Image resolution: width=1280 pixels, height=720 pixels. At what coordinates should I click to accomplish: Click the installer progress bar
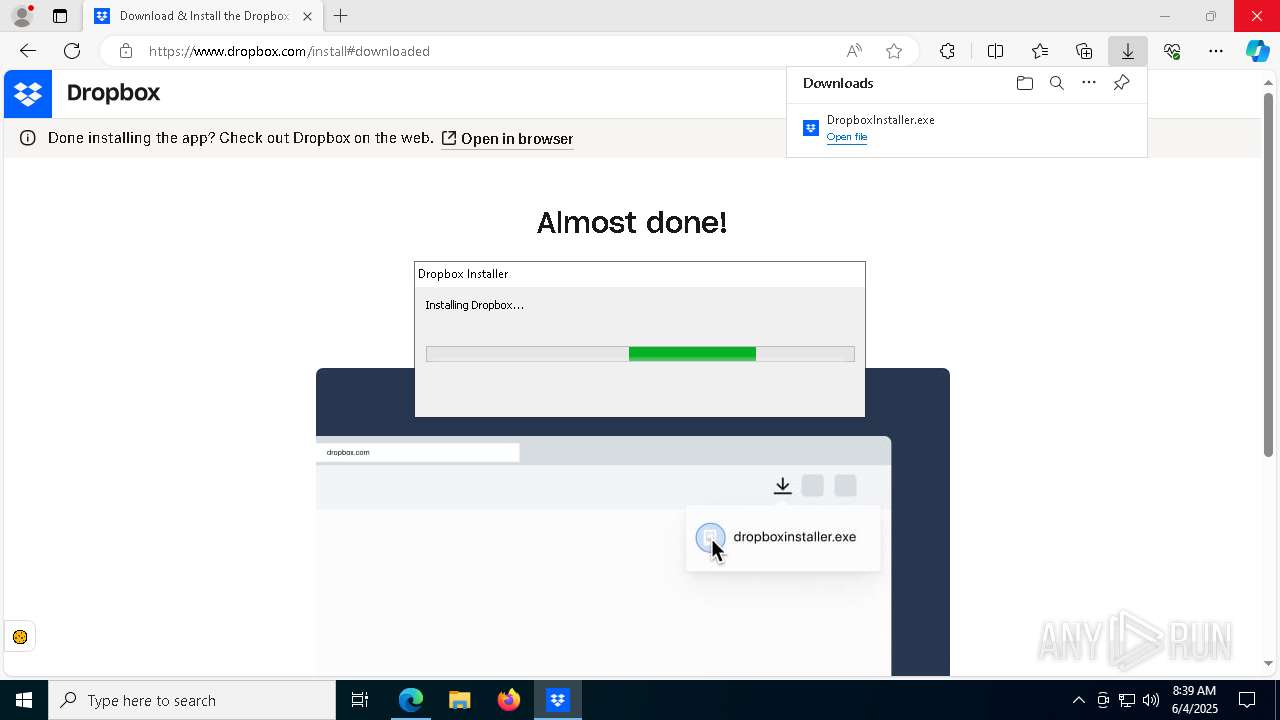[x=640, y=354]
